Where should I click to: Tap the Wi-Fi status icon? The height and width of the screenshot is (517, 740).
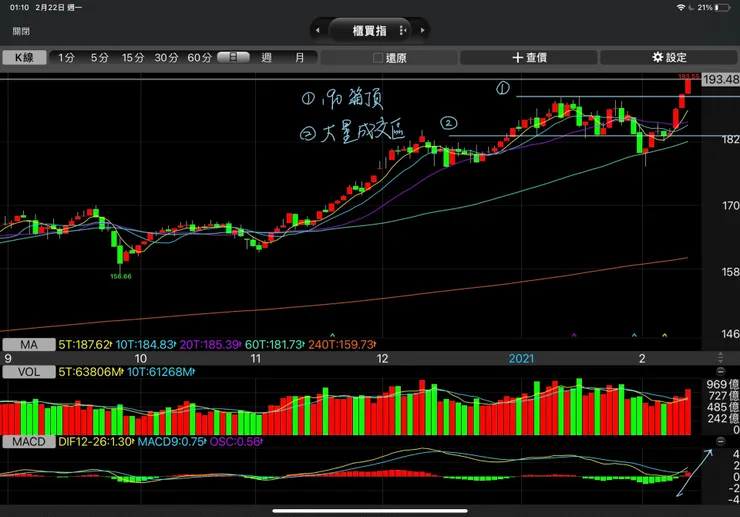[681, 8]
